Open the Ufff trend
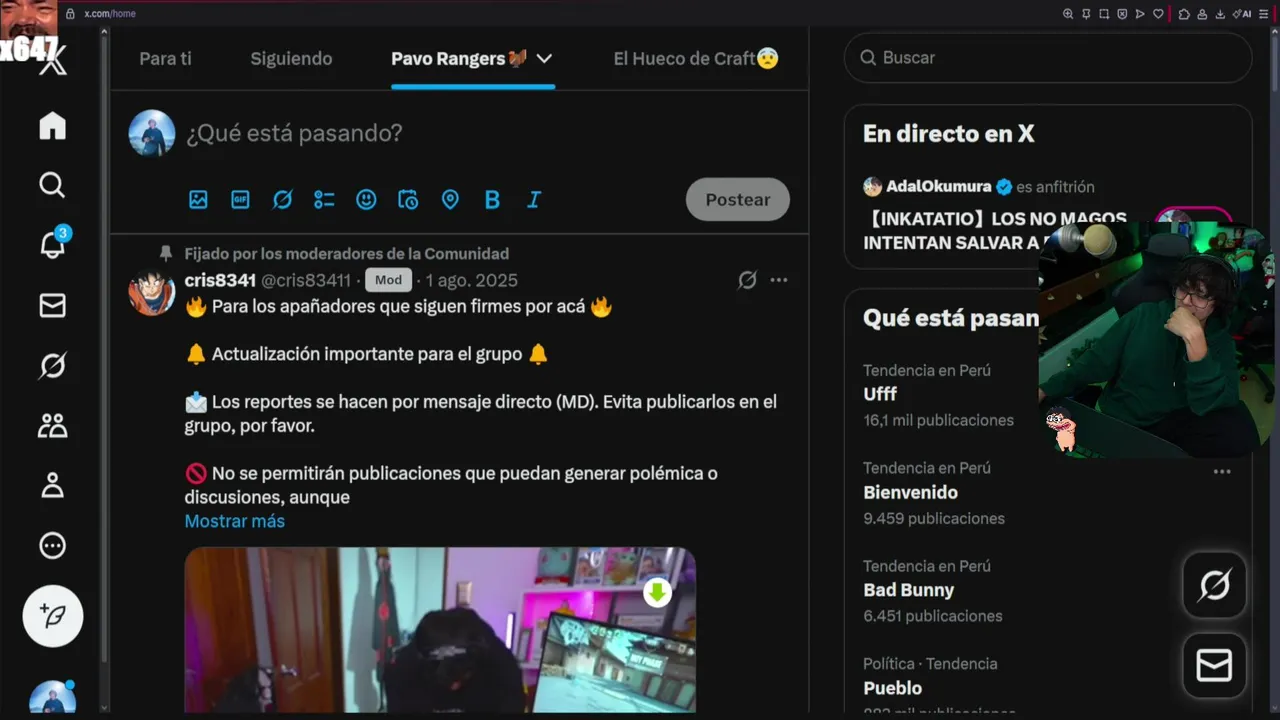Viewport: 1280px width, 720px height. [x=880, y=394]
